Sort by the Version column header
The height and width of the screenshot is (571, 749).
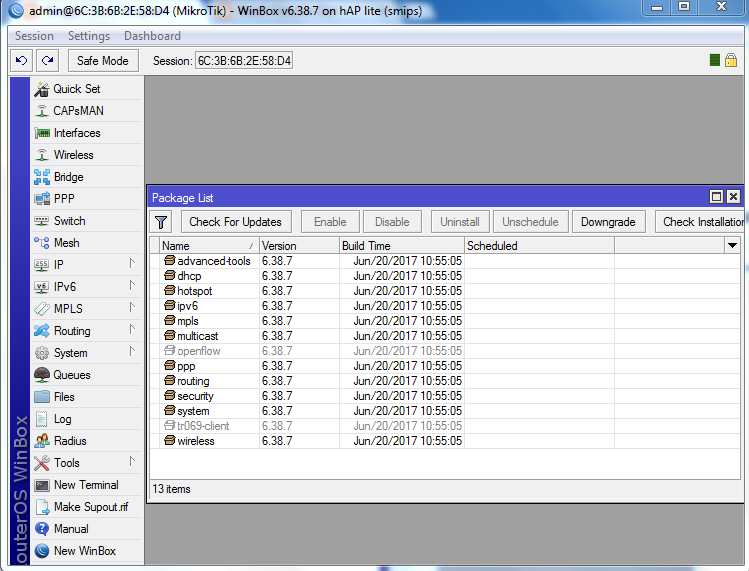(299, 246)
